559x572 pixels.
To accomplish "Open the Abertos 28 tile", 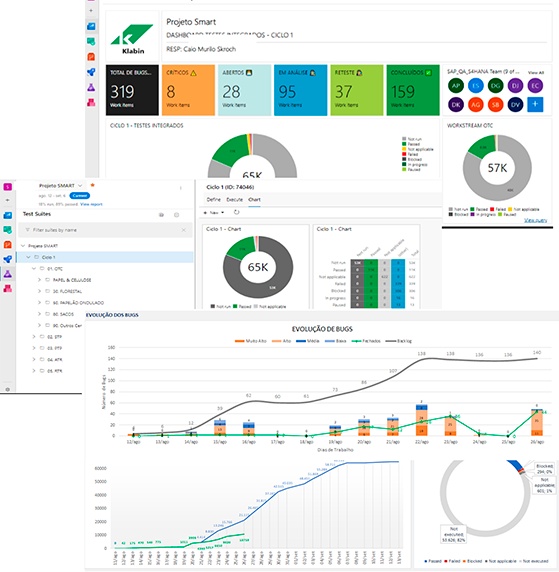I will [x=244, y=90].
